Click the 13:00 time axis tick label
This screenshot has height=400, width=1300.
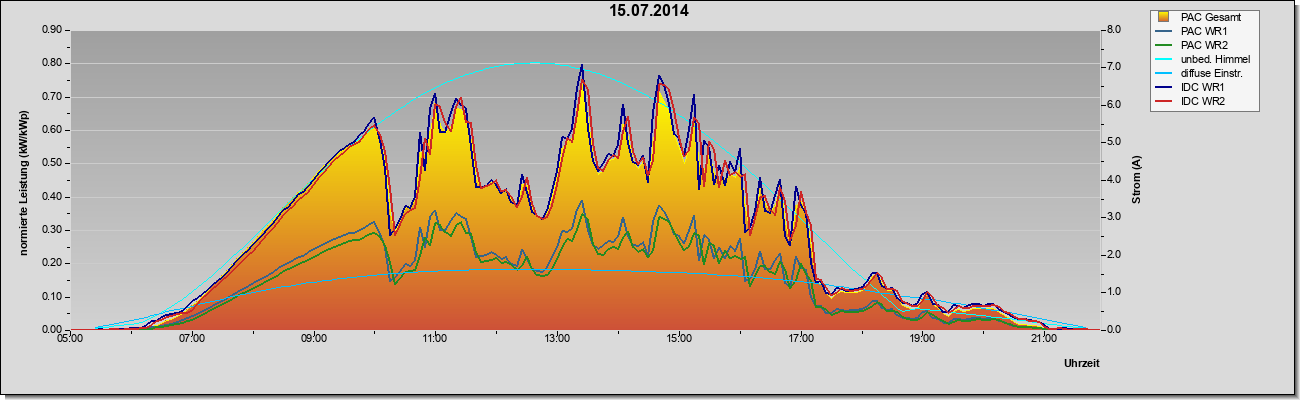[556, 340]
